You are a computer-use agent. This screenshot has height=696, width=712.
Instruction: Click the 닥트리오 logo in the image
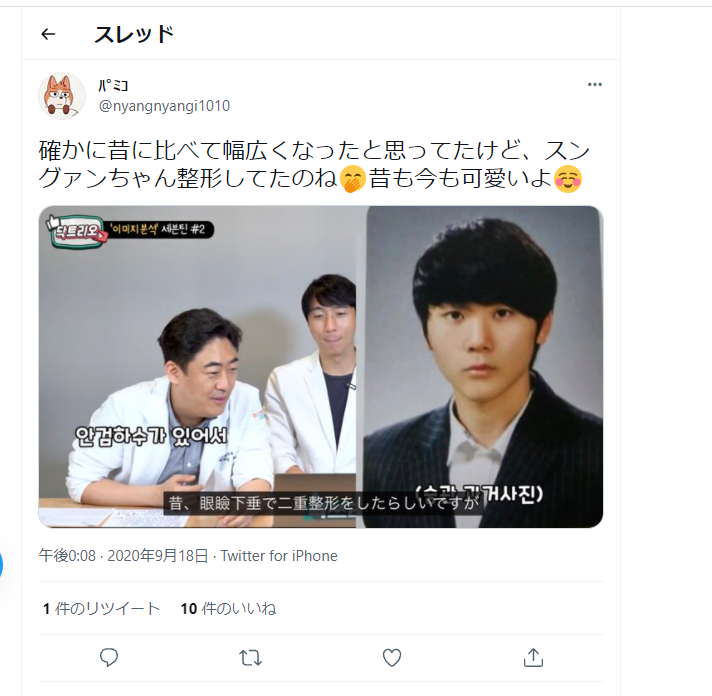tap(77, 231)
